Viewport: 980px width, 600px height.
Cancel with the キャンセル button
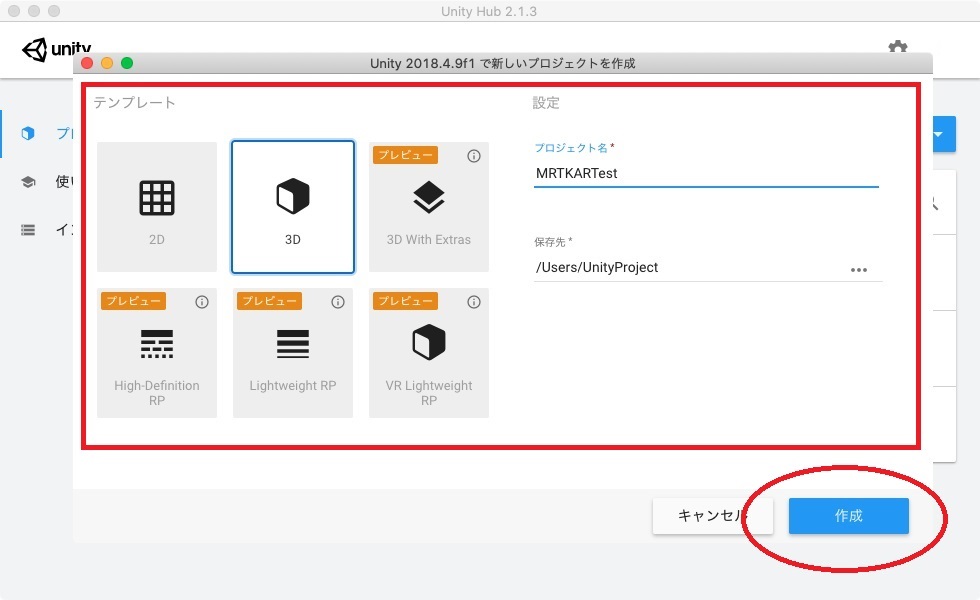tap(712, 516)
